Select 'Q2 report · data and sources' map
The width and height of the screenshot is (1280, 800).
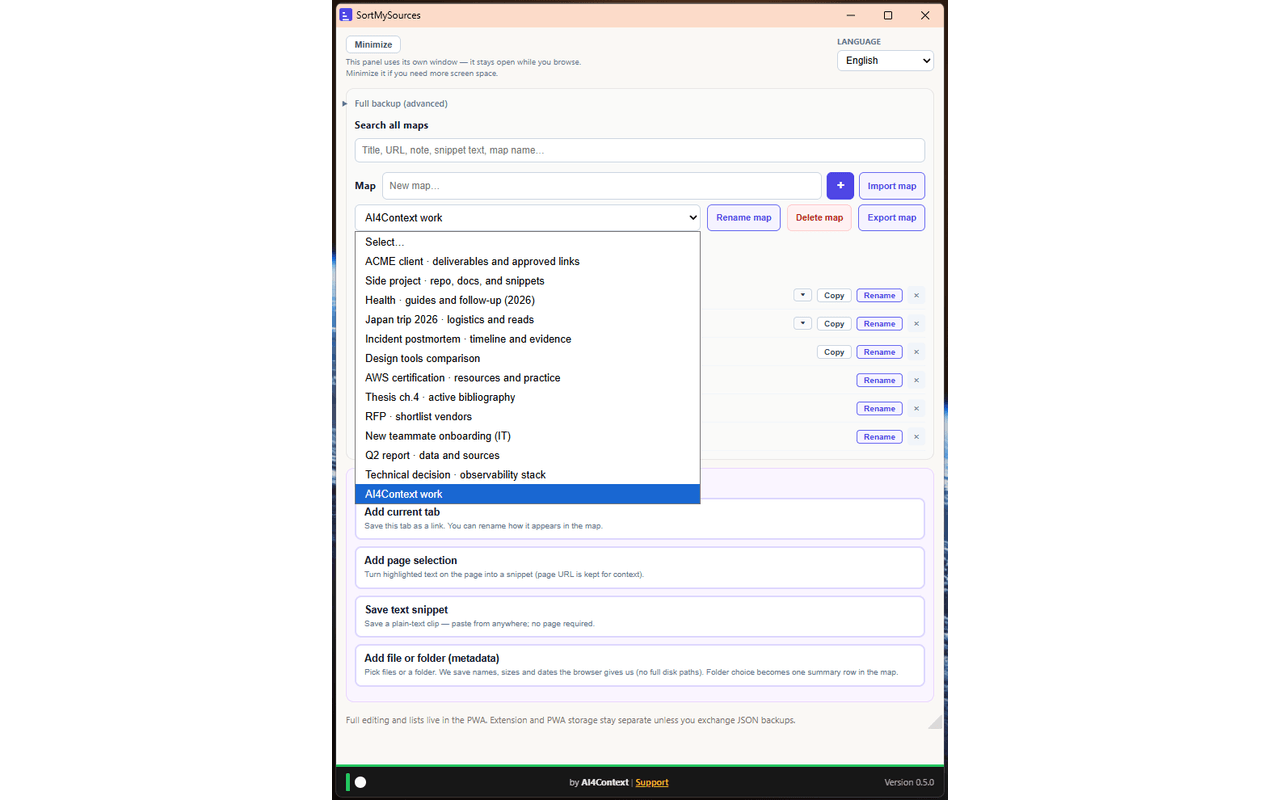527,456
